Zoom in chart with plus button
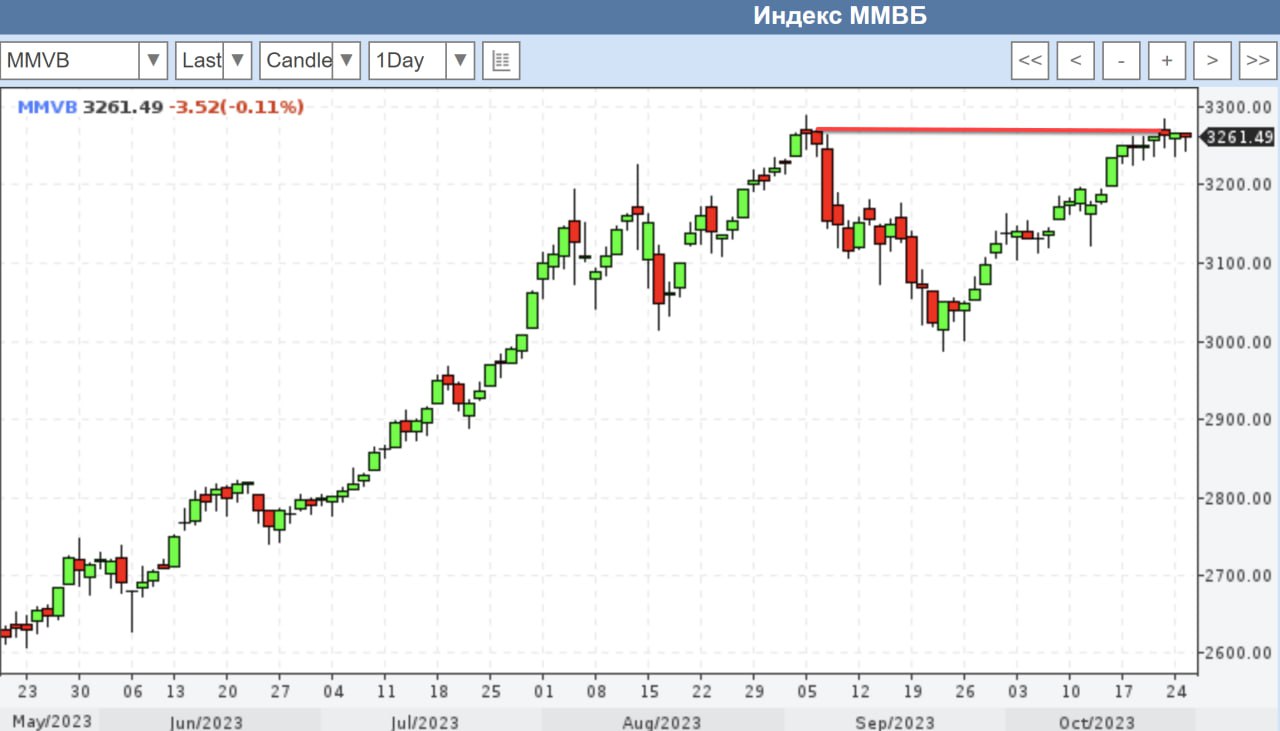This screenshot has height=731, width=1280. tap(1166, 60)
